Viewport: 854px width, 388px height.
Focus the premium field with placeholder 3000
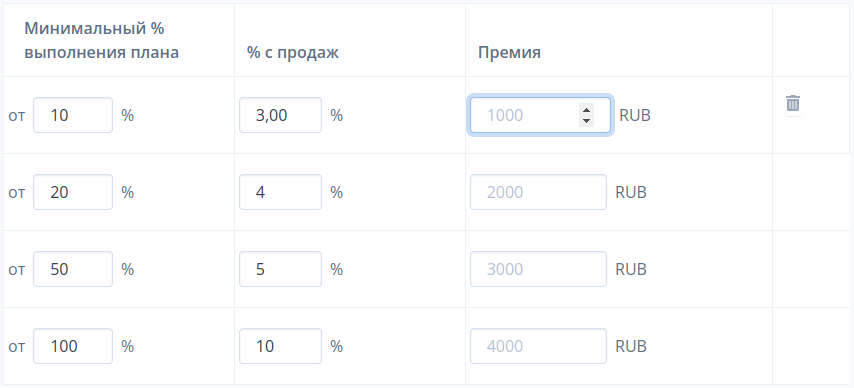coord(538,269)
